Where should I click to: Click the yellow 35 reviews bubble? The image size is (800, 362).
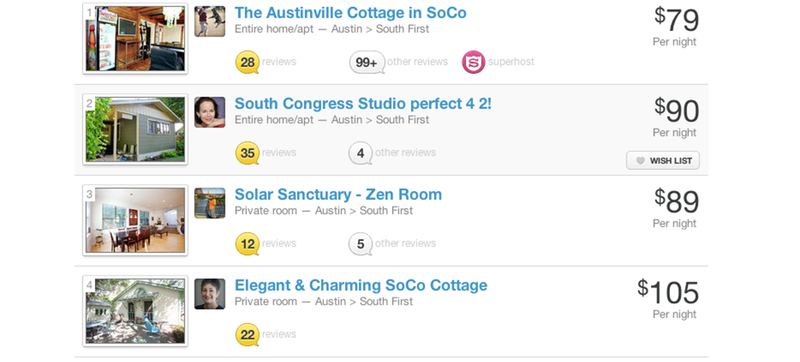[247, 153]
